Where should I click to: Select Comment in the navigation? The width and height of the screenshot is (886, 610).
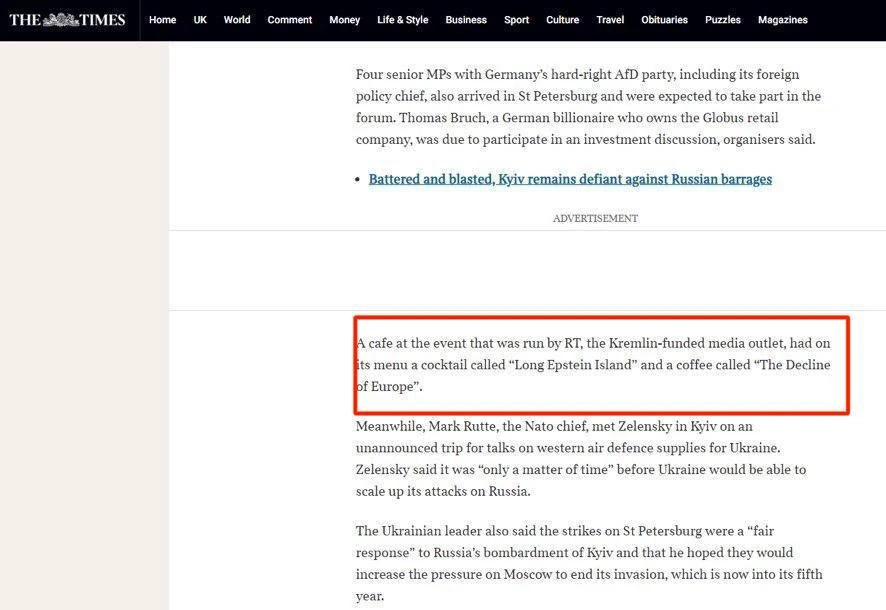coord(290,20)
